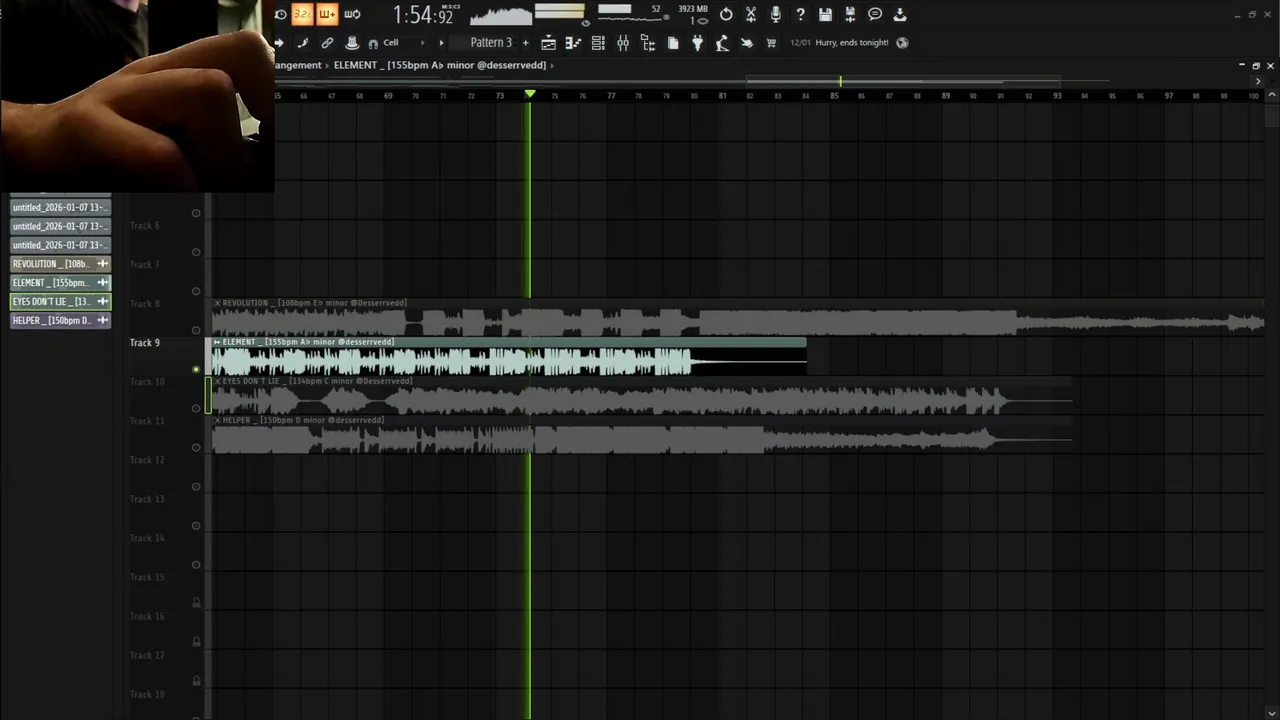This screenshot has width=1280, height=720.
Task: Save the project with the floppy icon
Action: coord(825,14)
